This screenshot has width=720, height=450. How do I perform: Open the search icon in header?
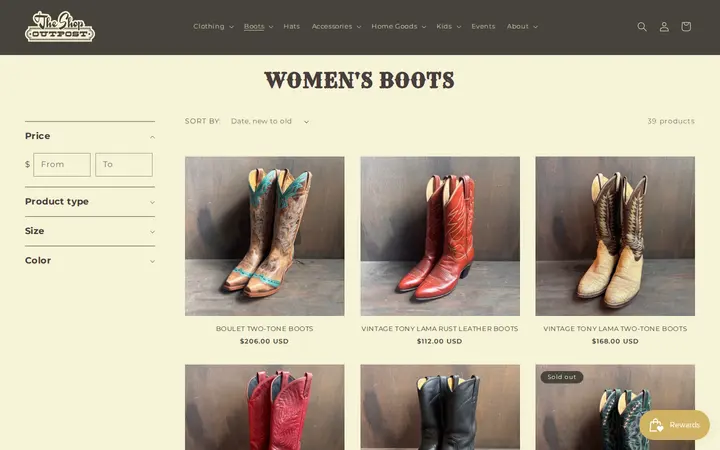[642, 27]
